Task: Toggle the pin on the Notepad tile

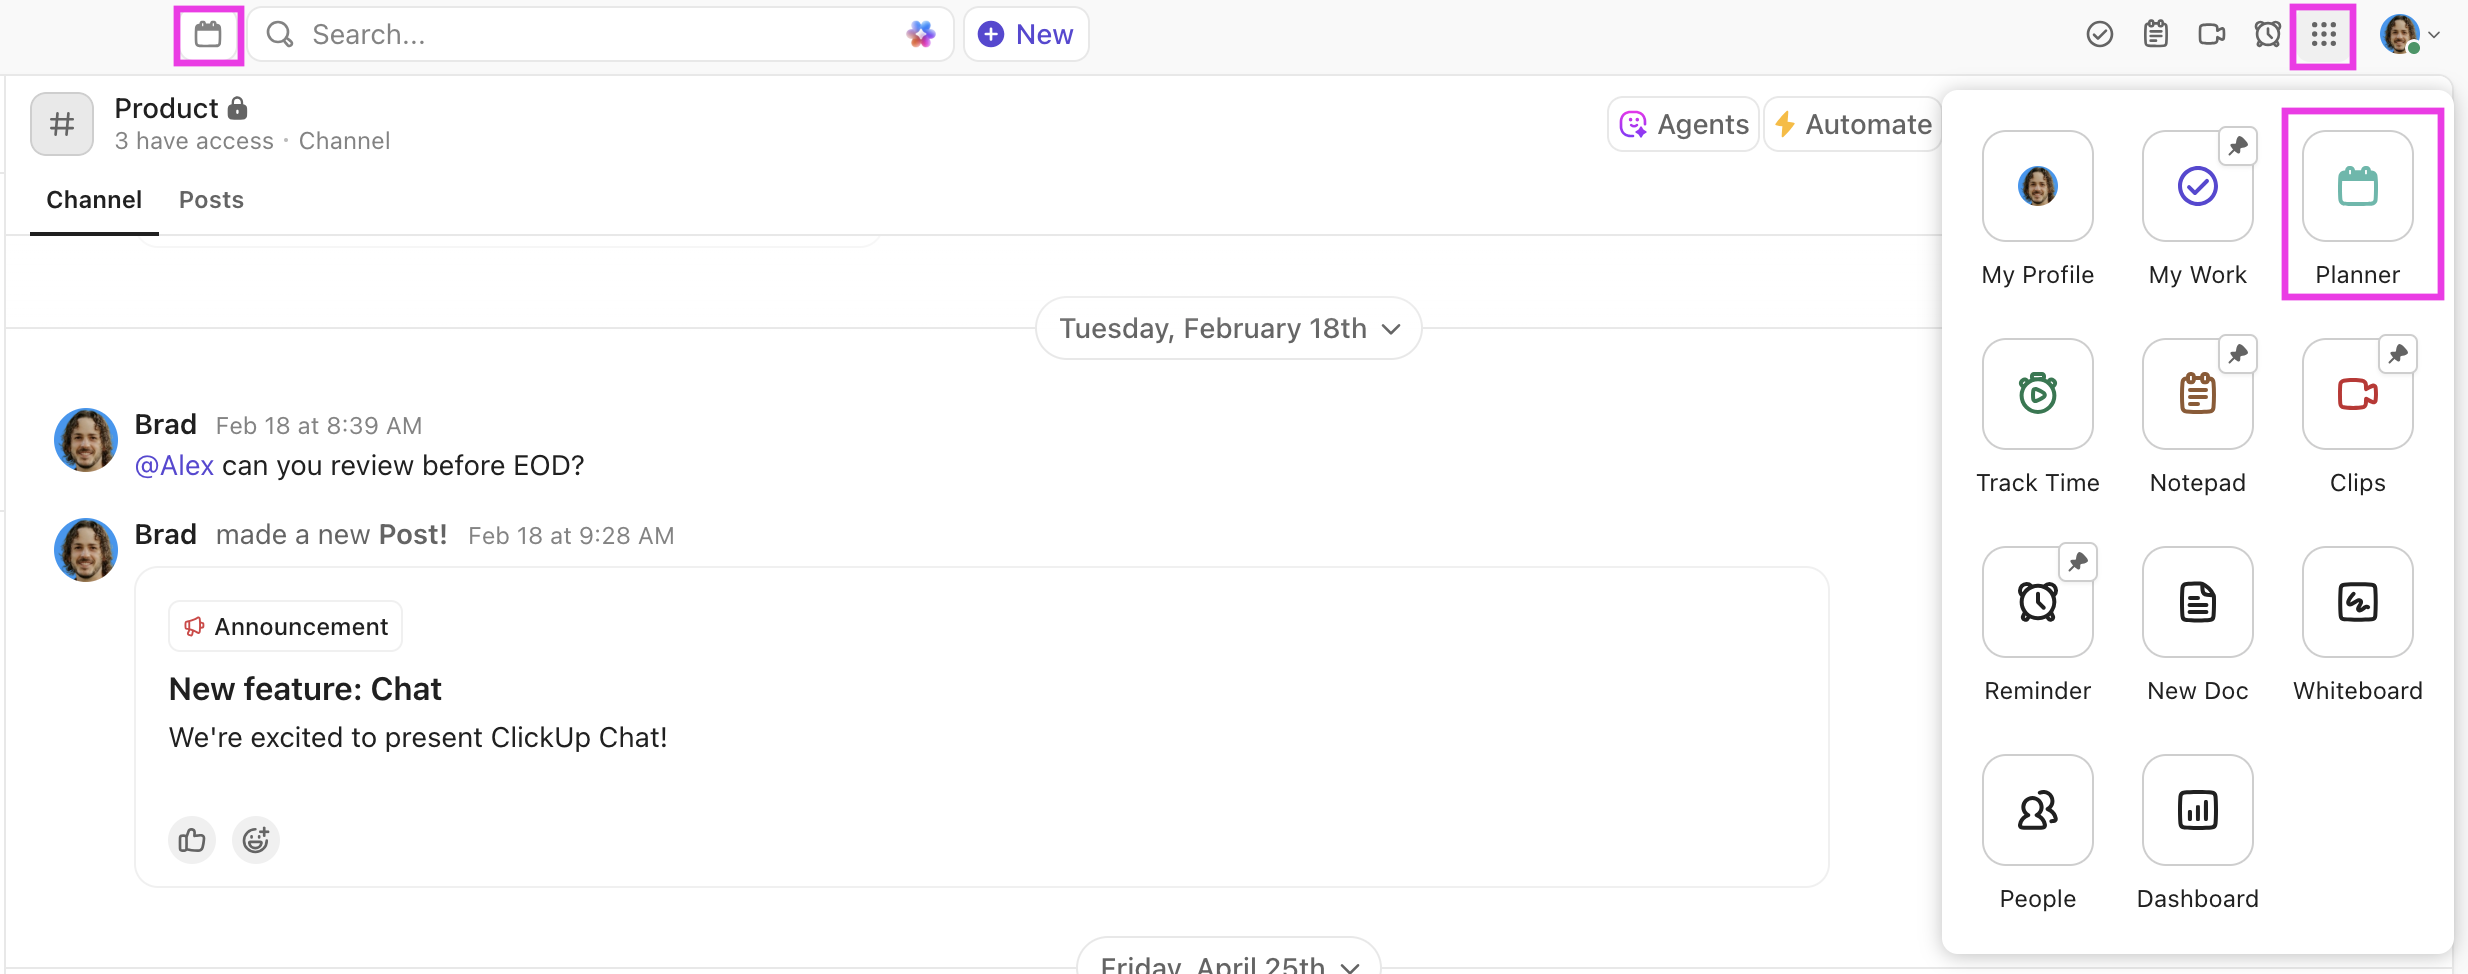Action: tap(2238, 353)
